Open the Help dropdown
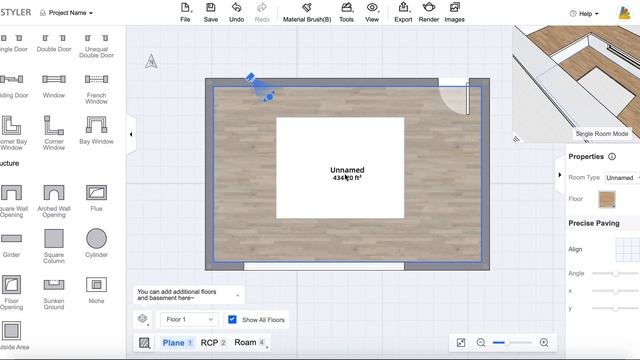640x360 pixels. point(584,13)
